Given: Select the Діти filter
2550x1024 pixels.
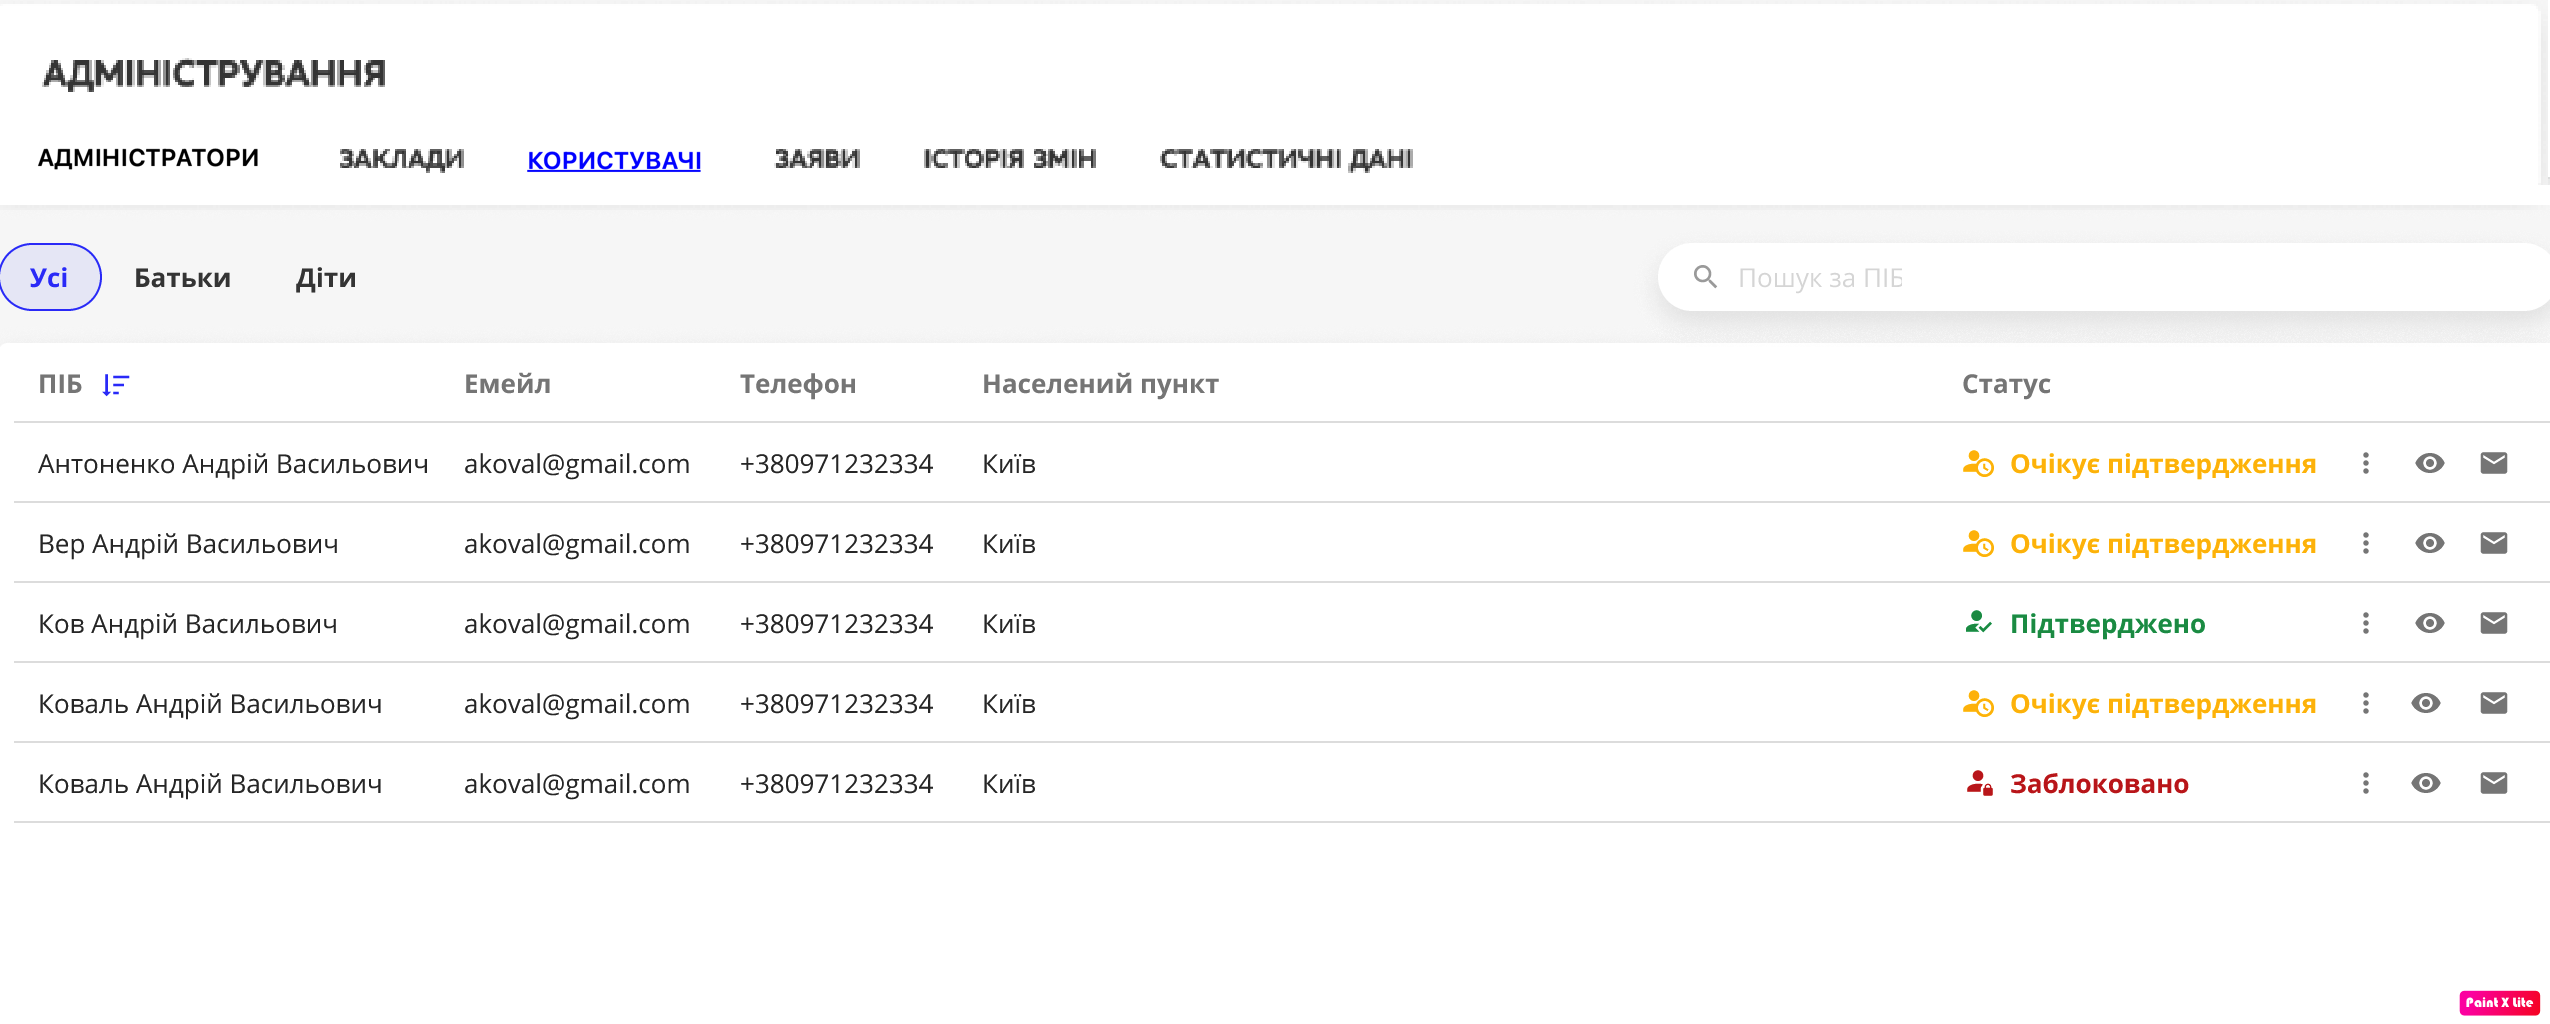Looking at the screenshot, I should (x=327, y=277).
